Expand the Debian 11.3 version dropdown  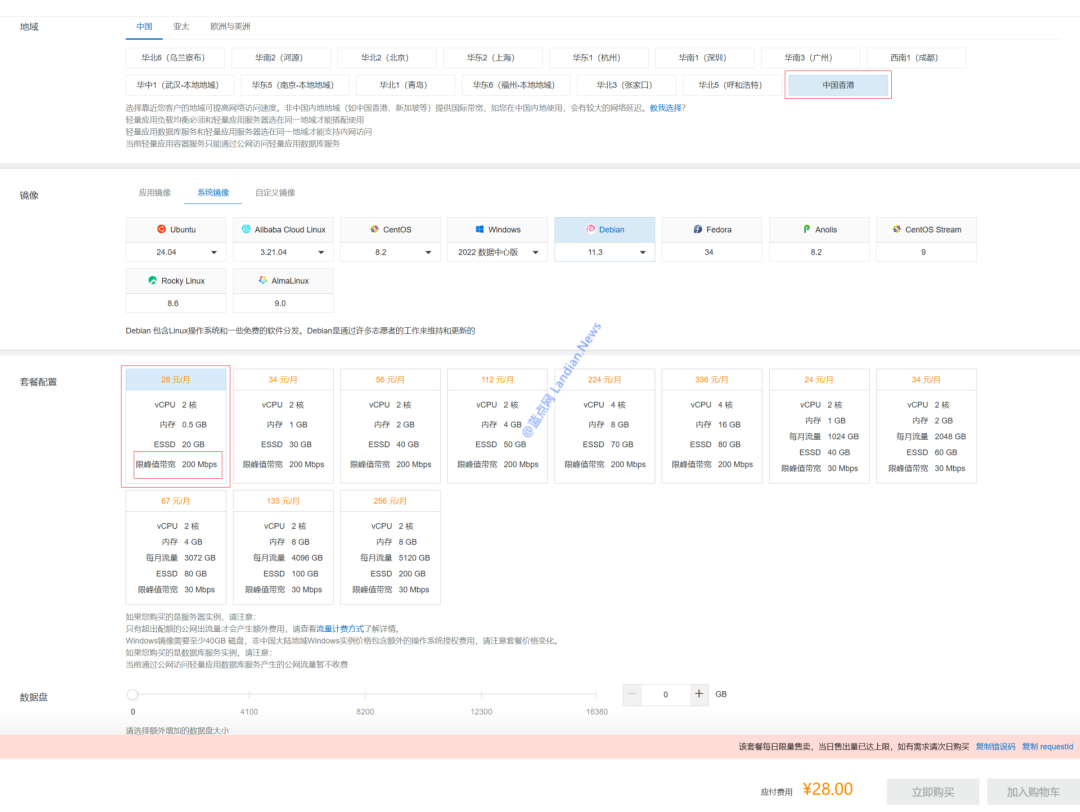click(x=642, y=253)
